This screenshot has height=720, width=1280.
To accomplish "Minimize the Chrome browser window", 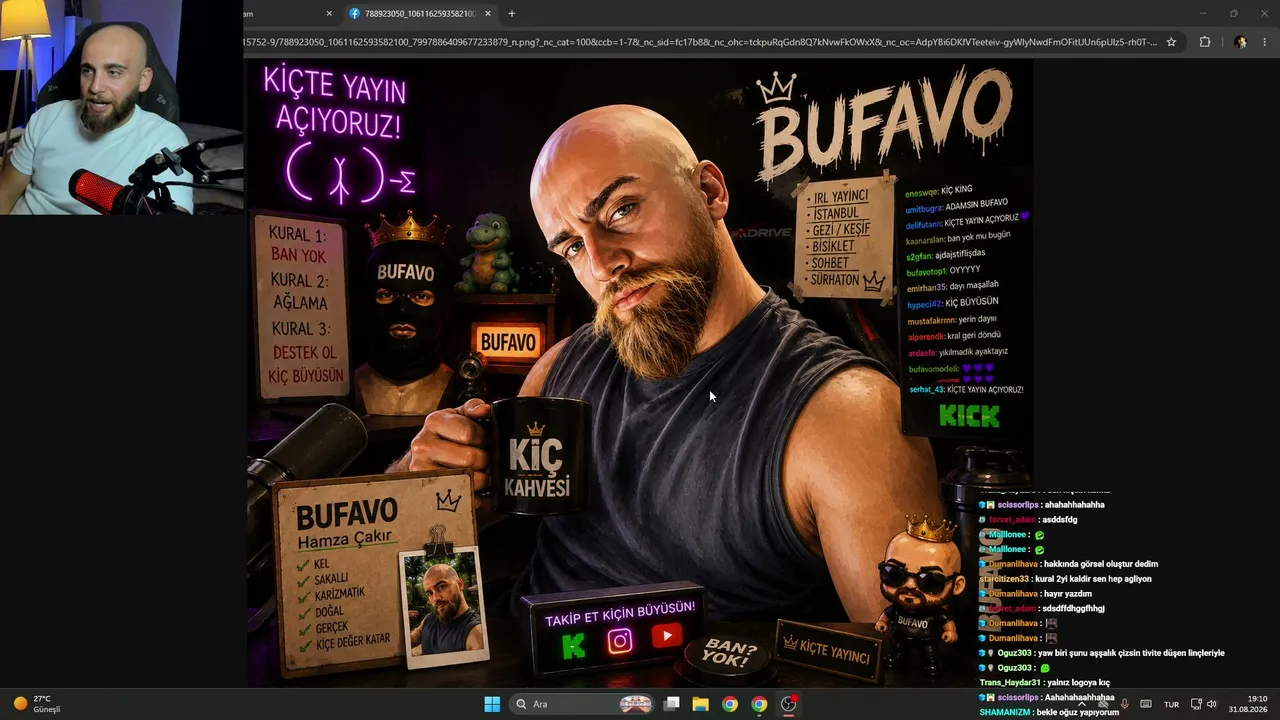I will [1204, 14].
